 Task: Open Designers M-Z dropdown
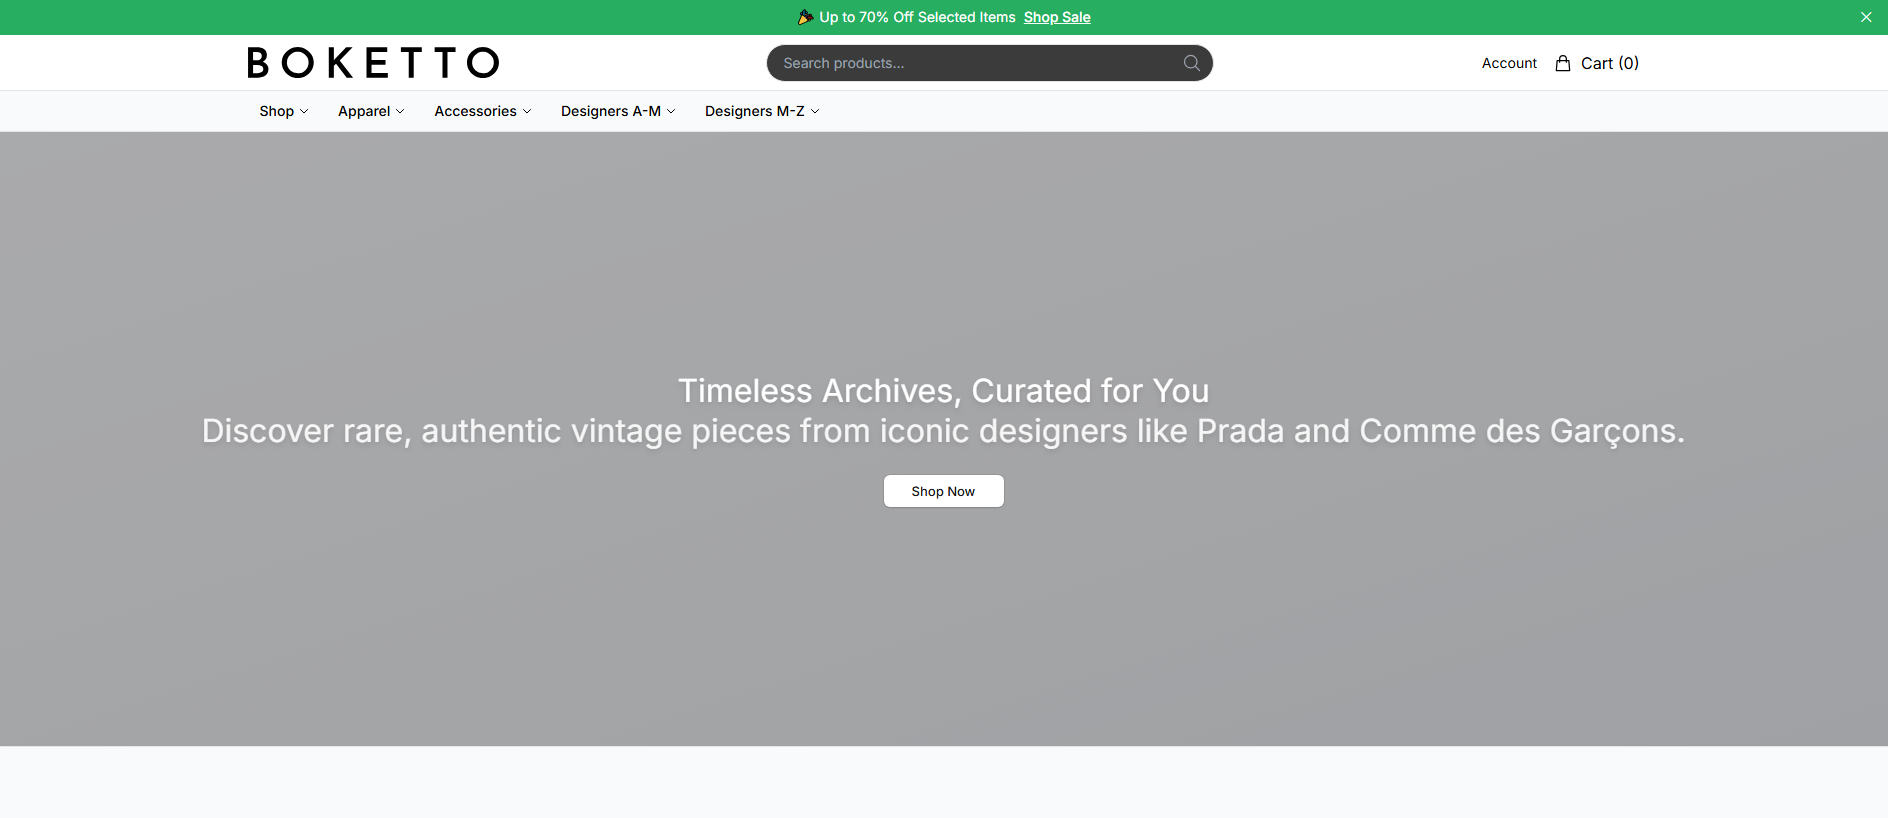(x=762, y=111)
